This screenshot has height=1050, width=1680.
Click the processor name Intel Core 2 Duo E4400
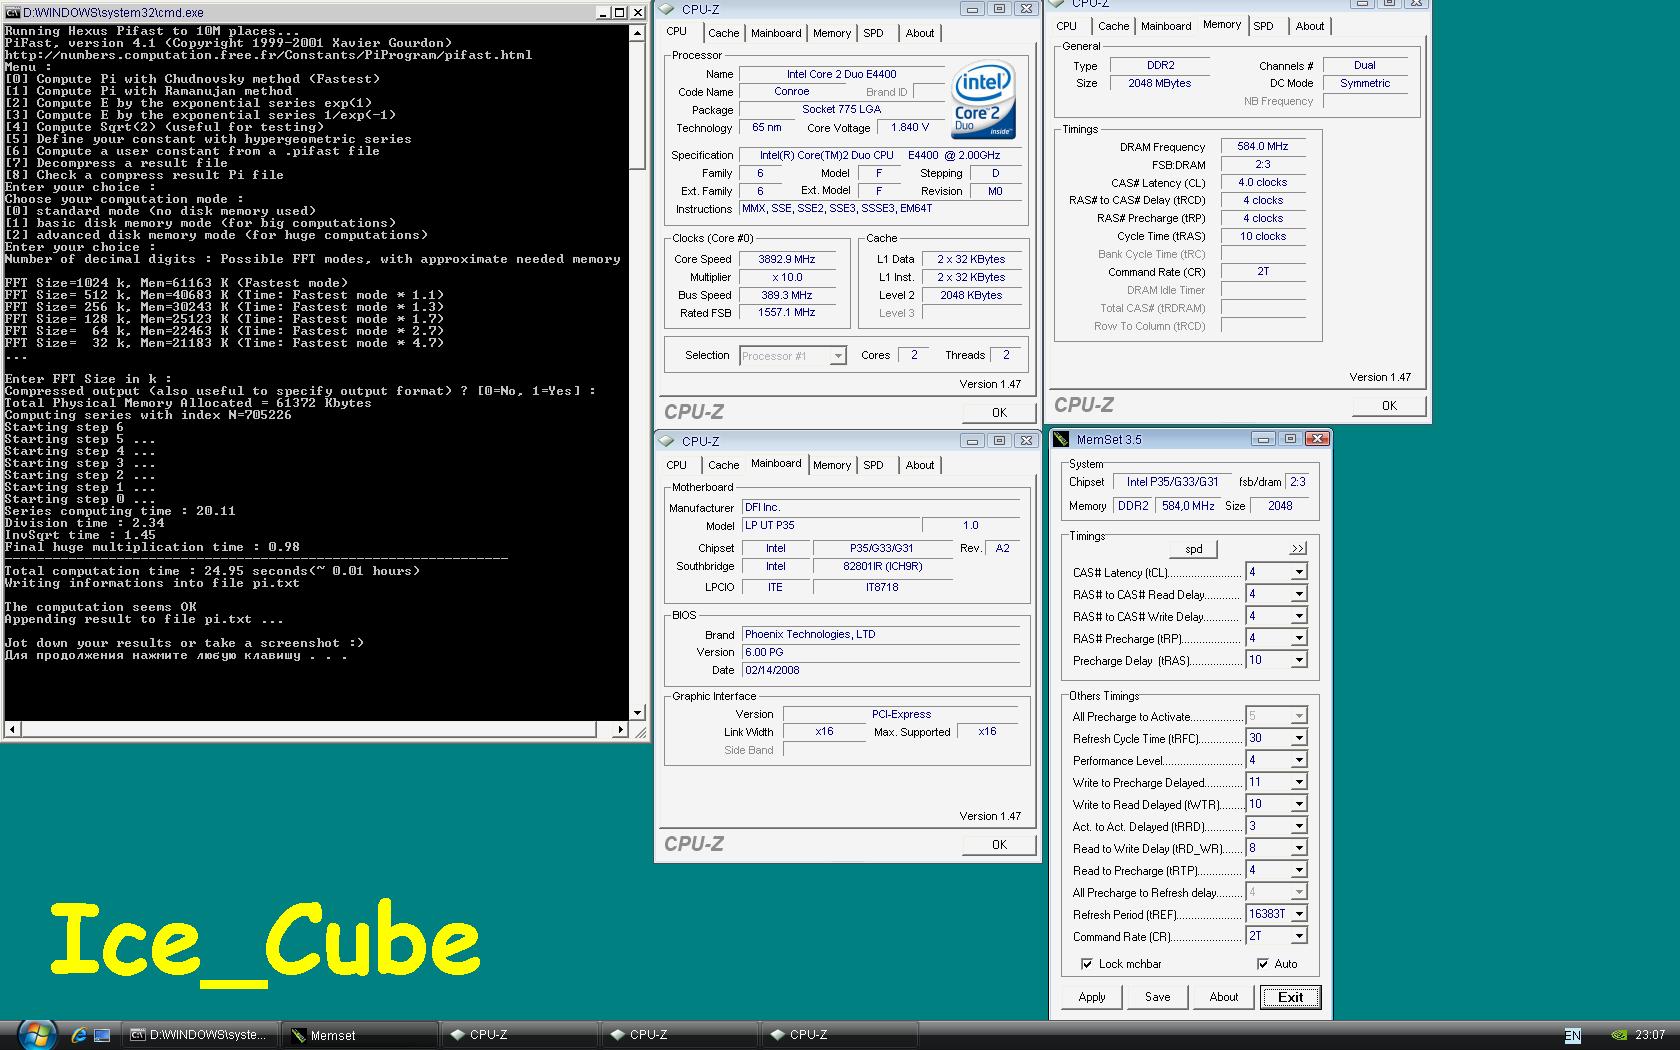(x=841, y=74)
